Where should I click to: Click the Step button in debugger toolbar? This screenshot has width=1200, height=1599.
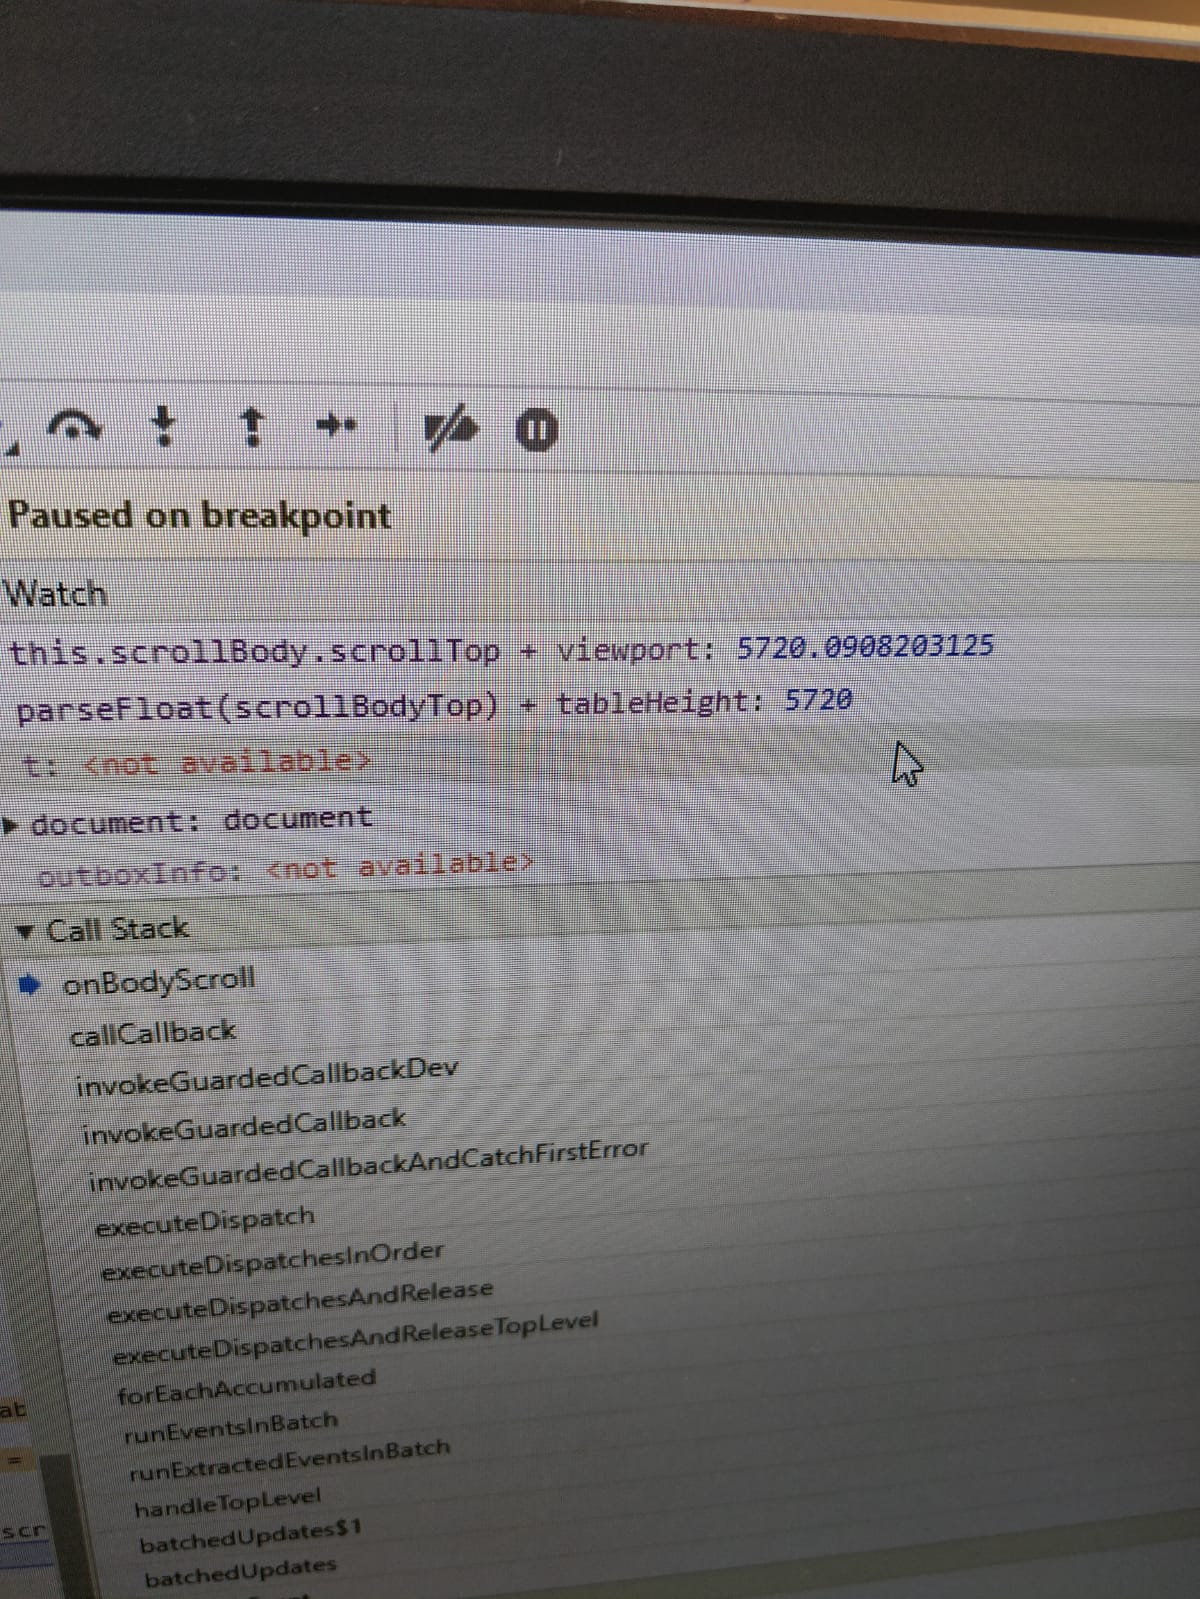pyautogui.click(x=335, y=426)
